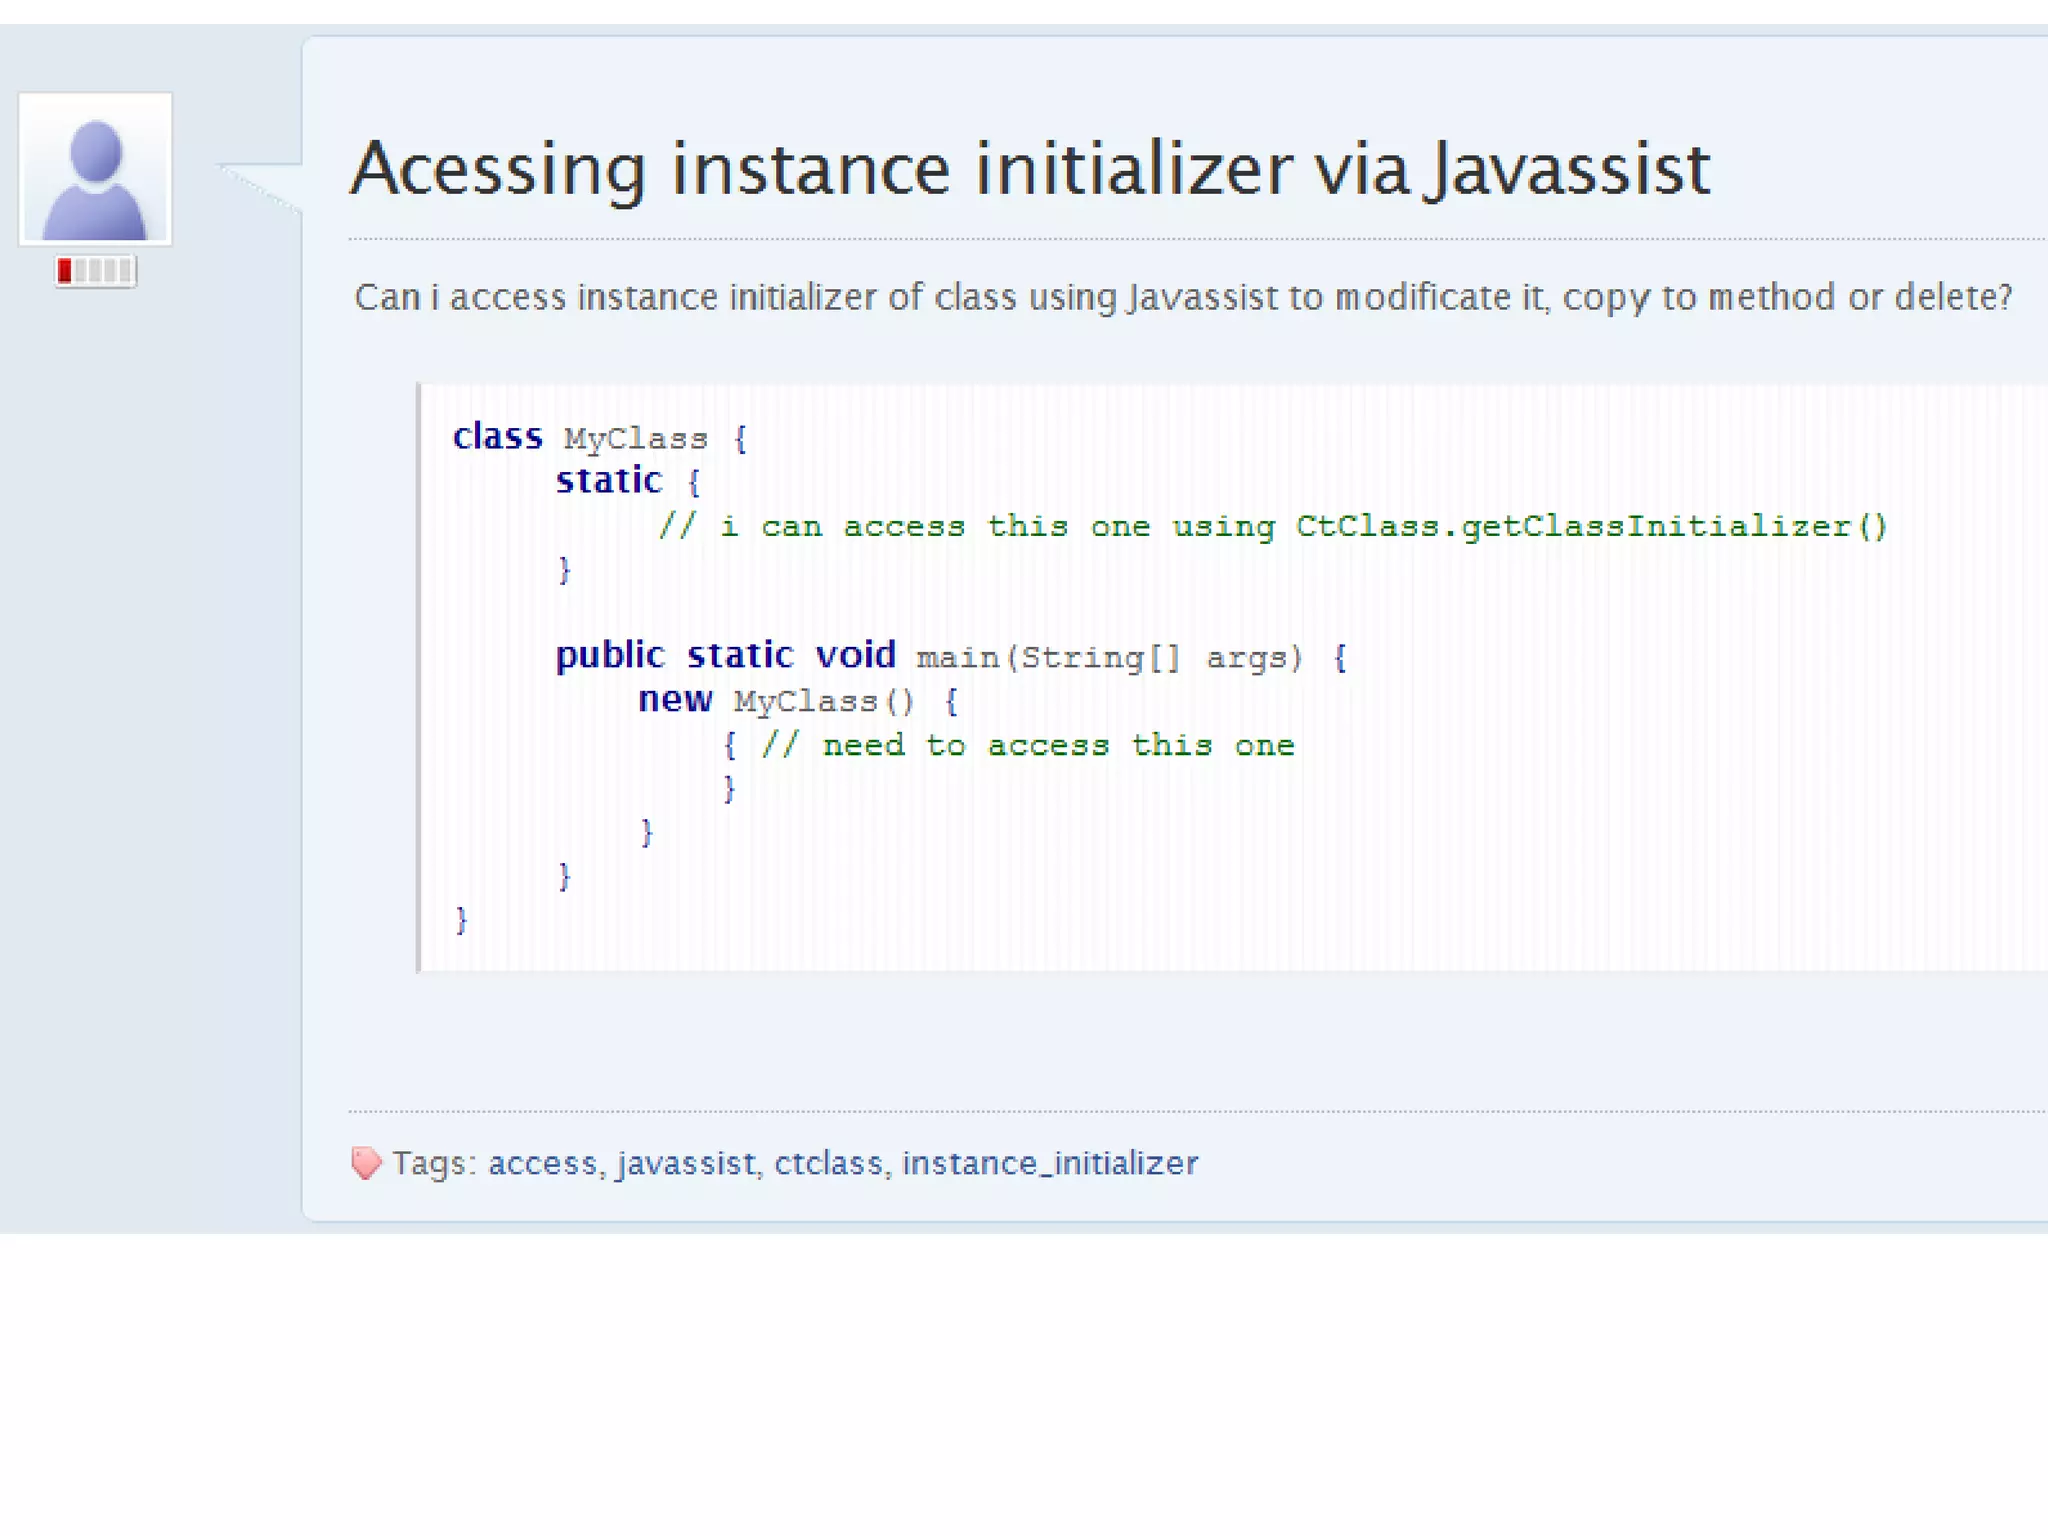Click the 'class' keyword in code
The height and width of the screenshot is (1536, 2048).
tap(497, 437)
